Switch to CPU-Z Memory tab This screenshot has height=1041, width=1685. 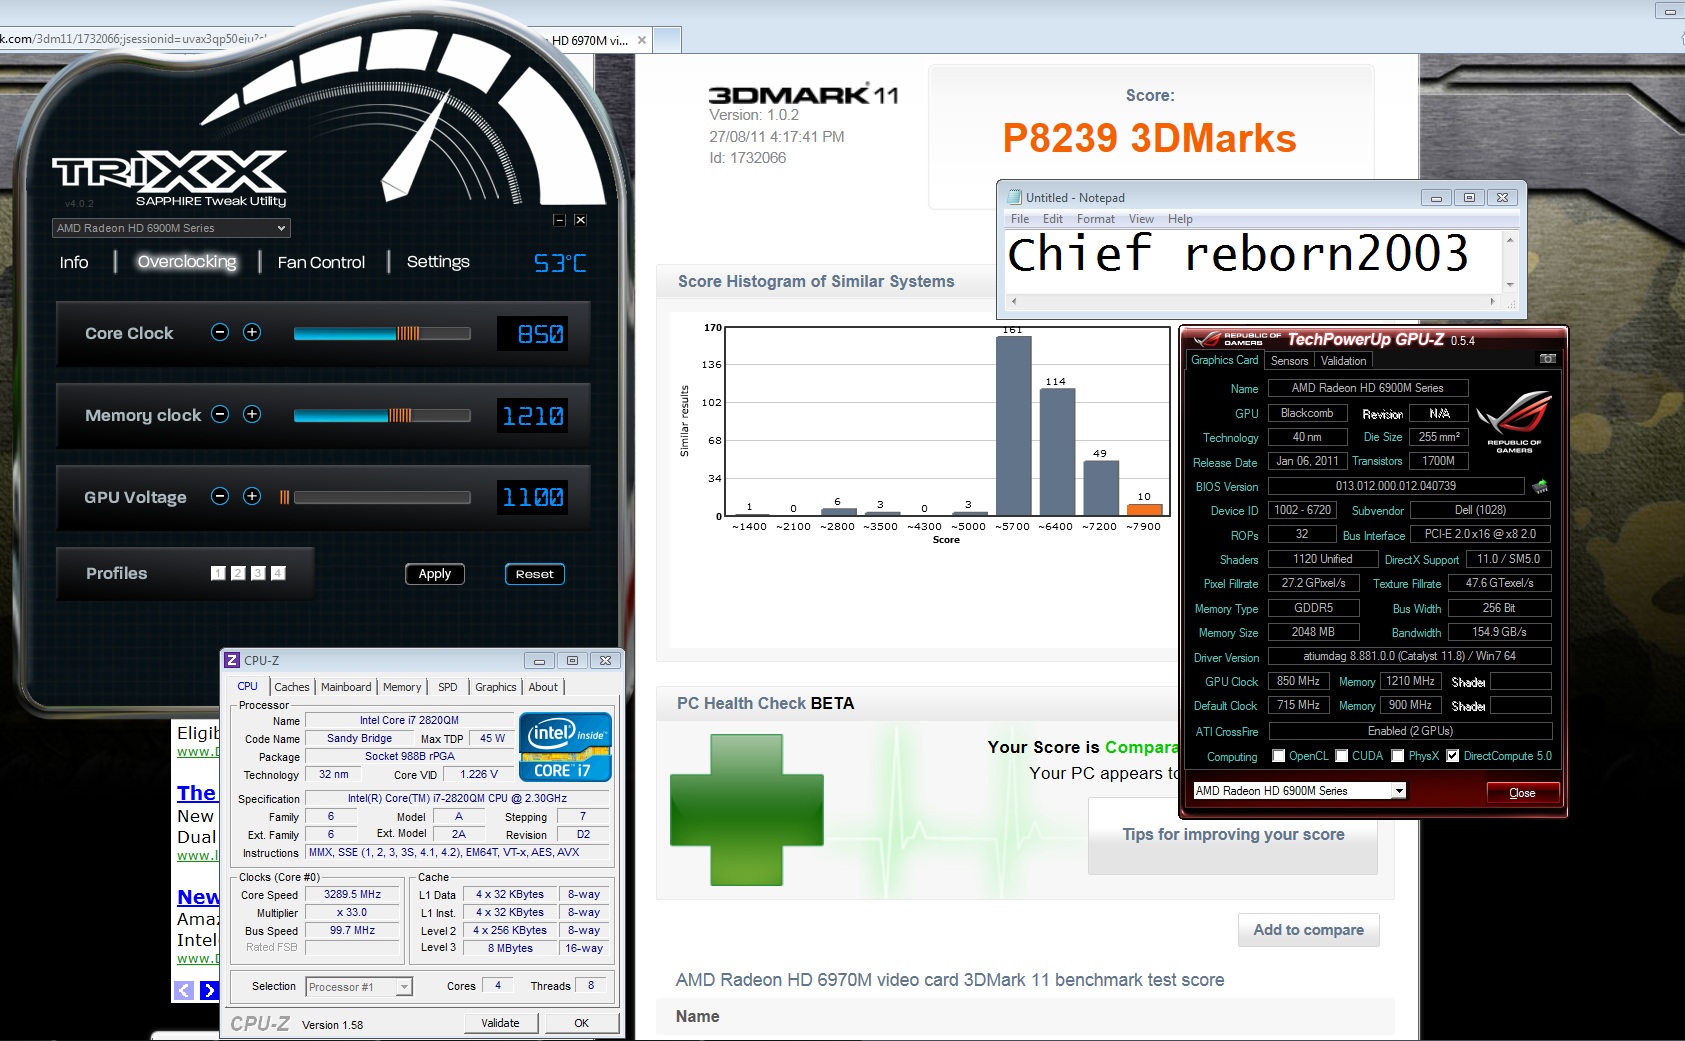tap(402, 687)
